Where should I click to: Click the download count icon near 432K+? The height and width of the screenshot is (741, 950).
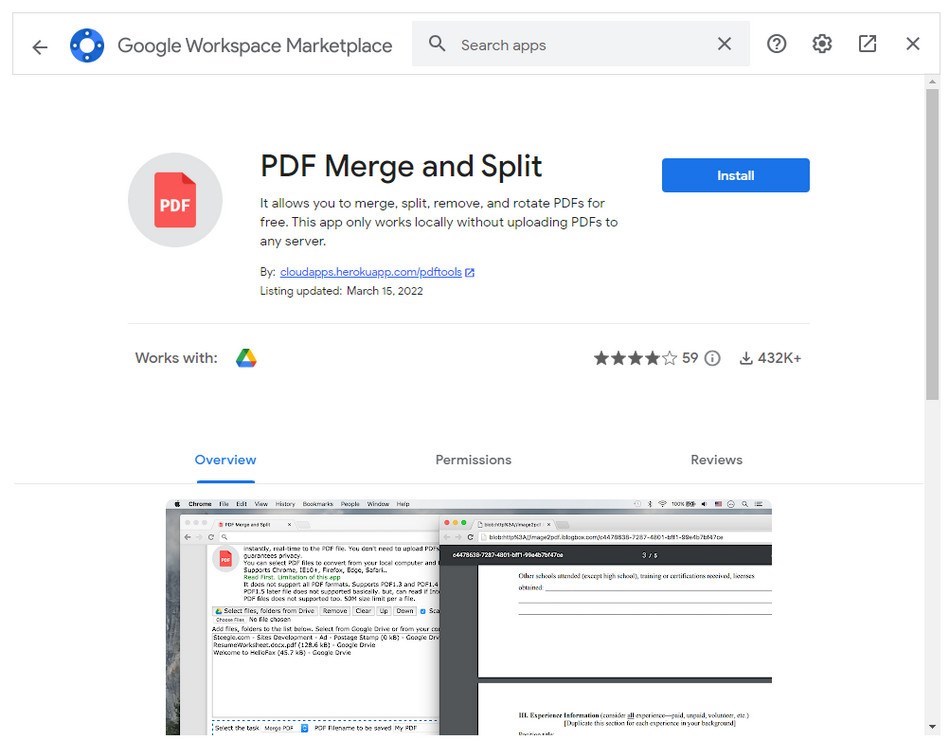coord(748,357)
